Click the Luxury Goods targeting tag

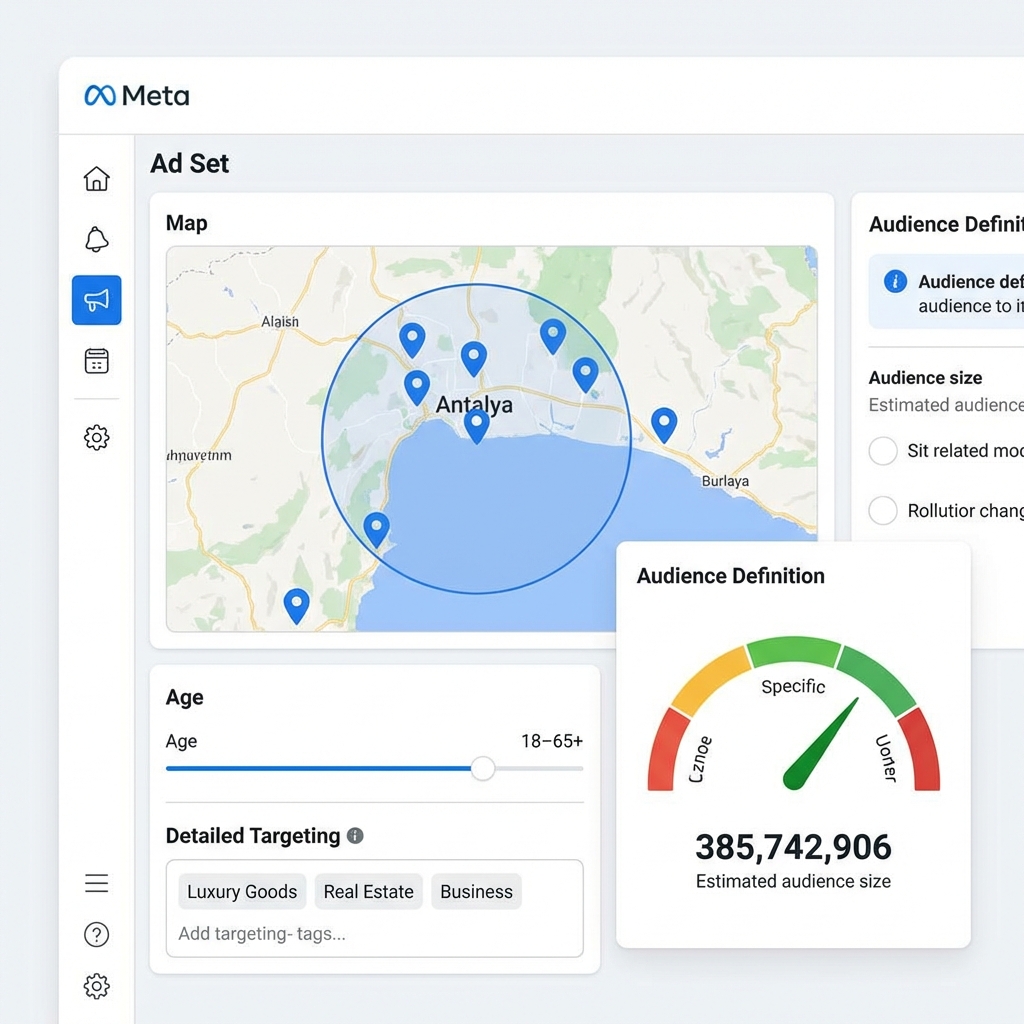click(242, 892)
